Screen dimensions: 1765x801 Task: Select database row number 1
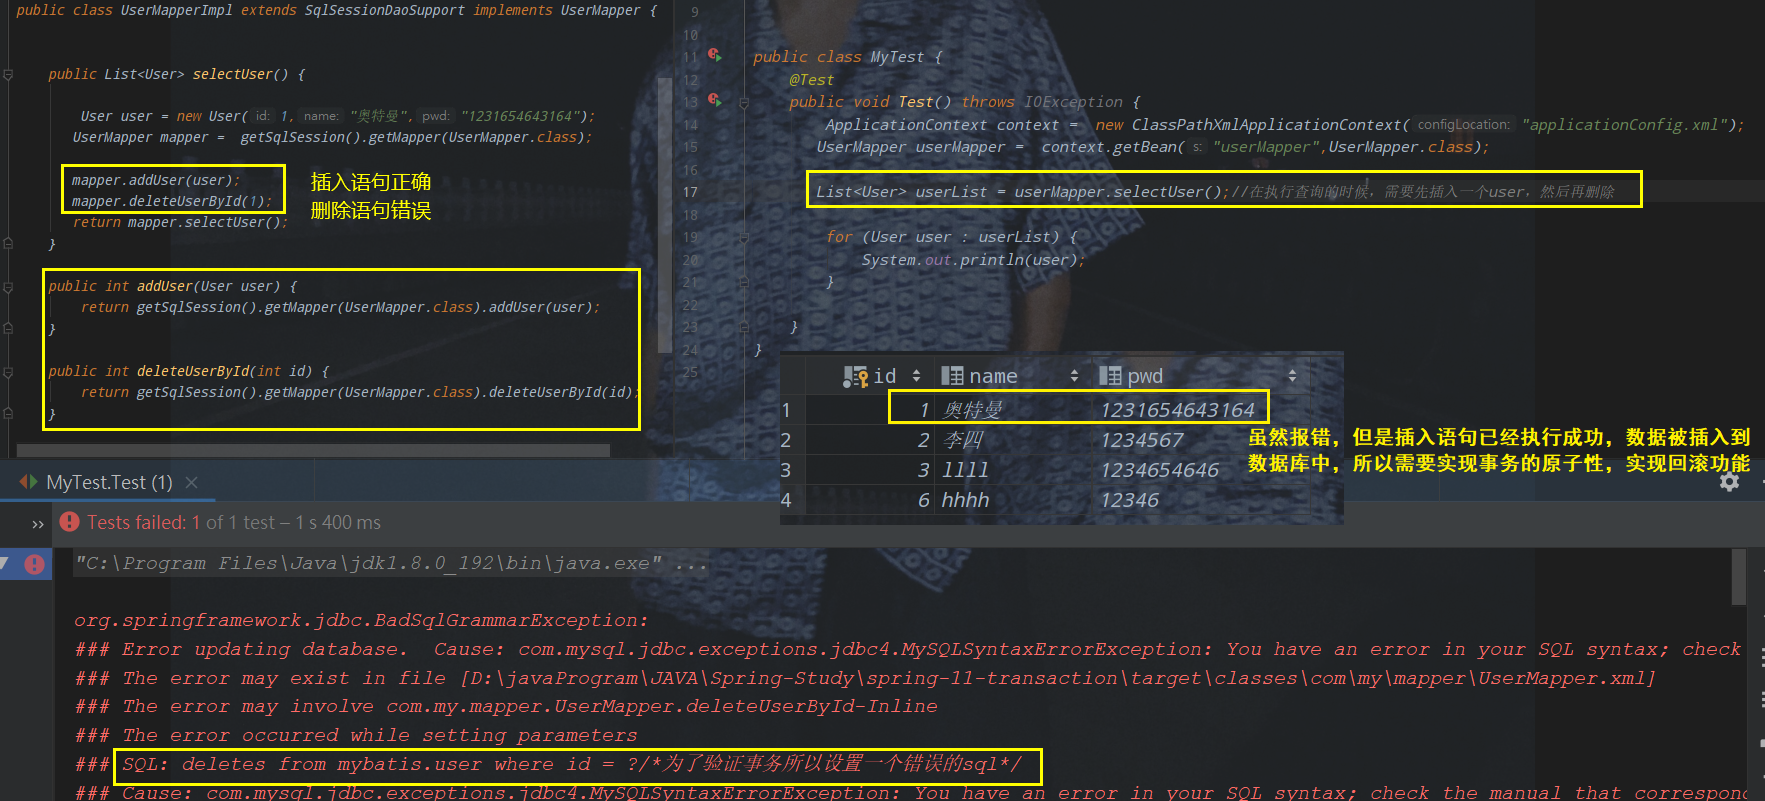coord(786,410)
